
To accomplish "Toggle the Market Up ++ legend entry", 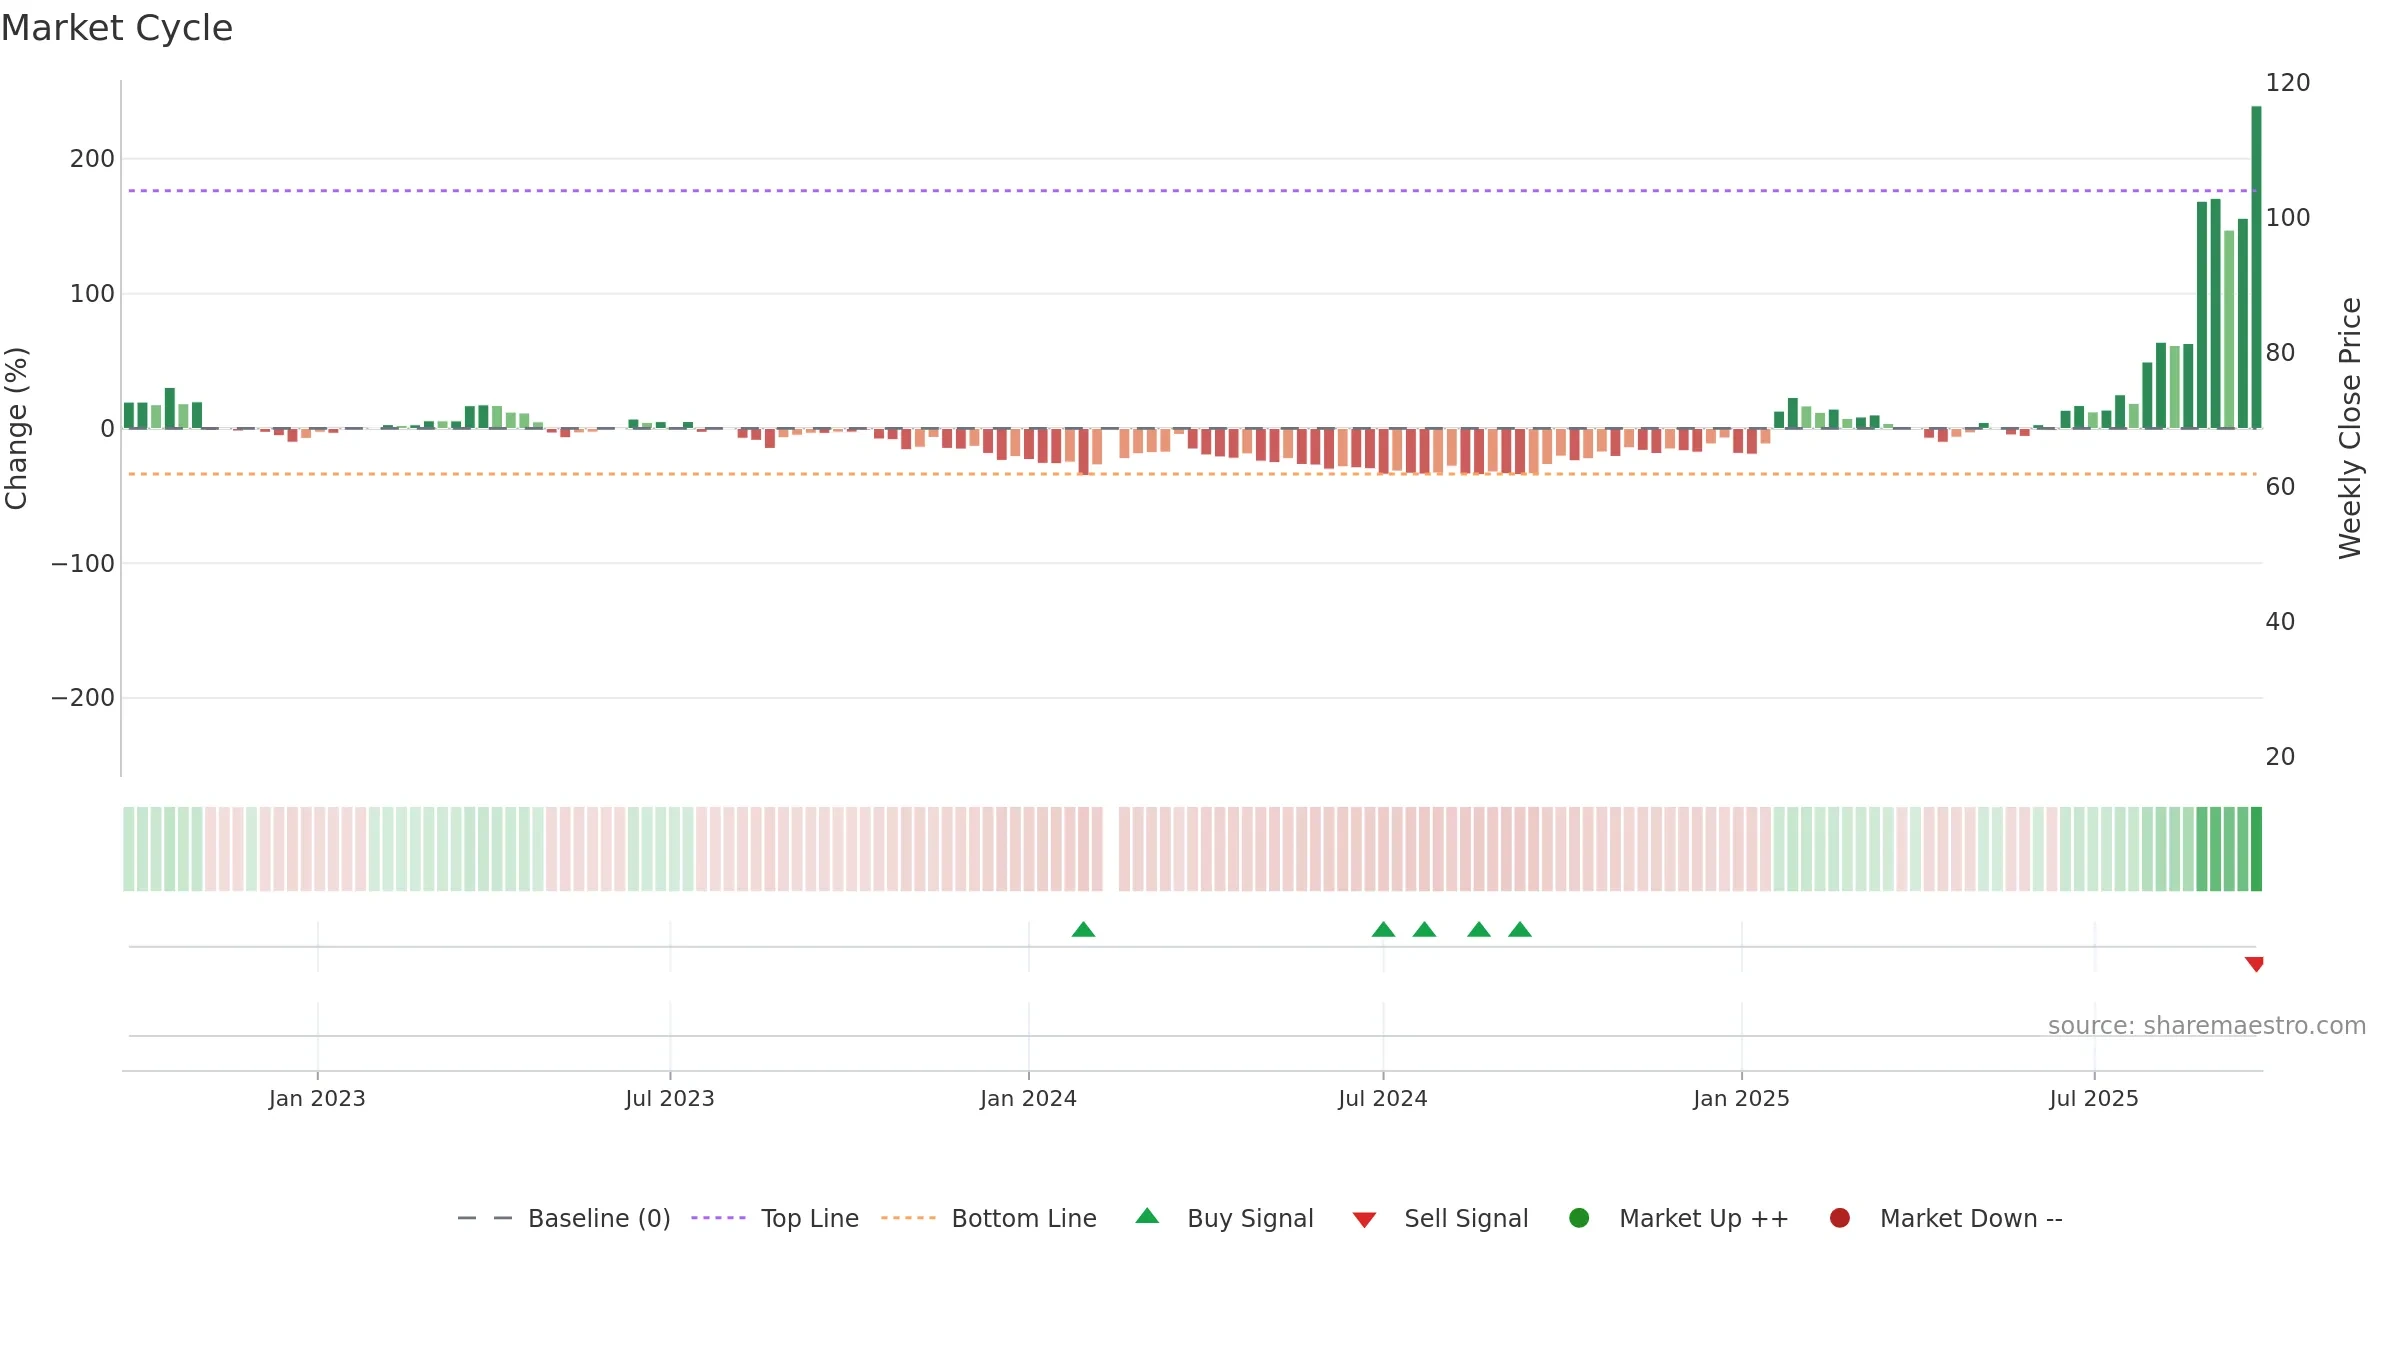I will click(1679, 1218).
